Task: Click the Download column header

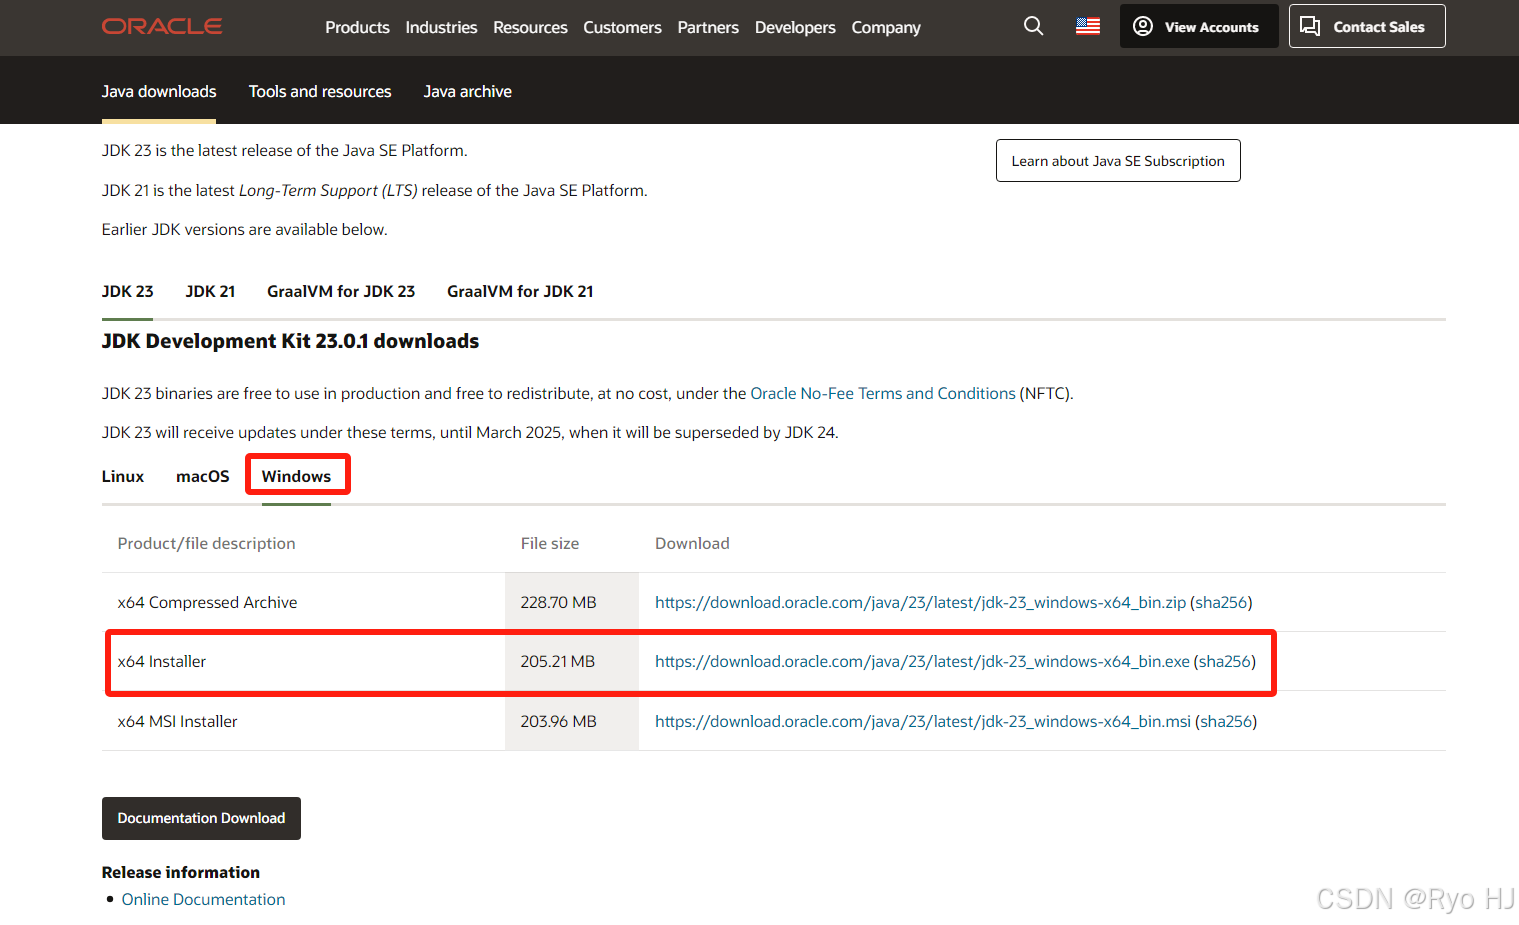Action: tap(692, 543)
